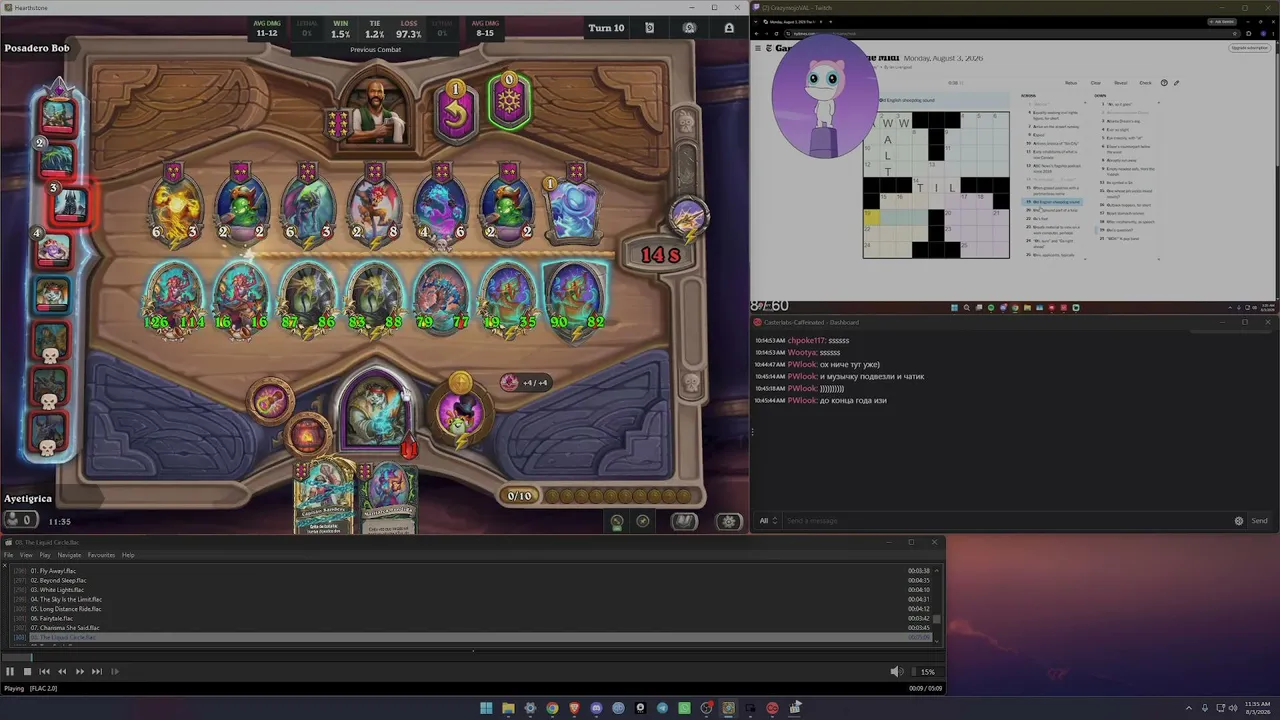Open Telegram from the taskbar
The height and width of the screenshot is (720, 1280).
pyautogui.click(x=662, y=708)
